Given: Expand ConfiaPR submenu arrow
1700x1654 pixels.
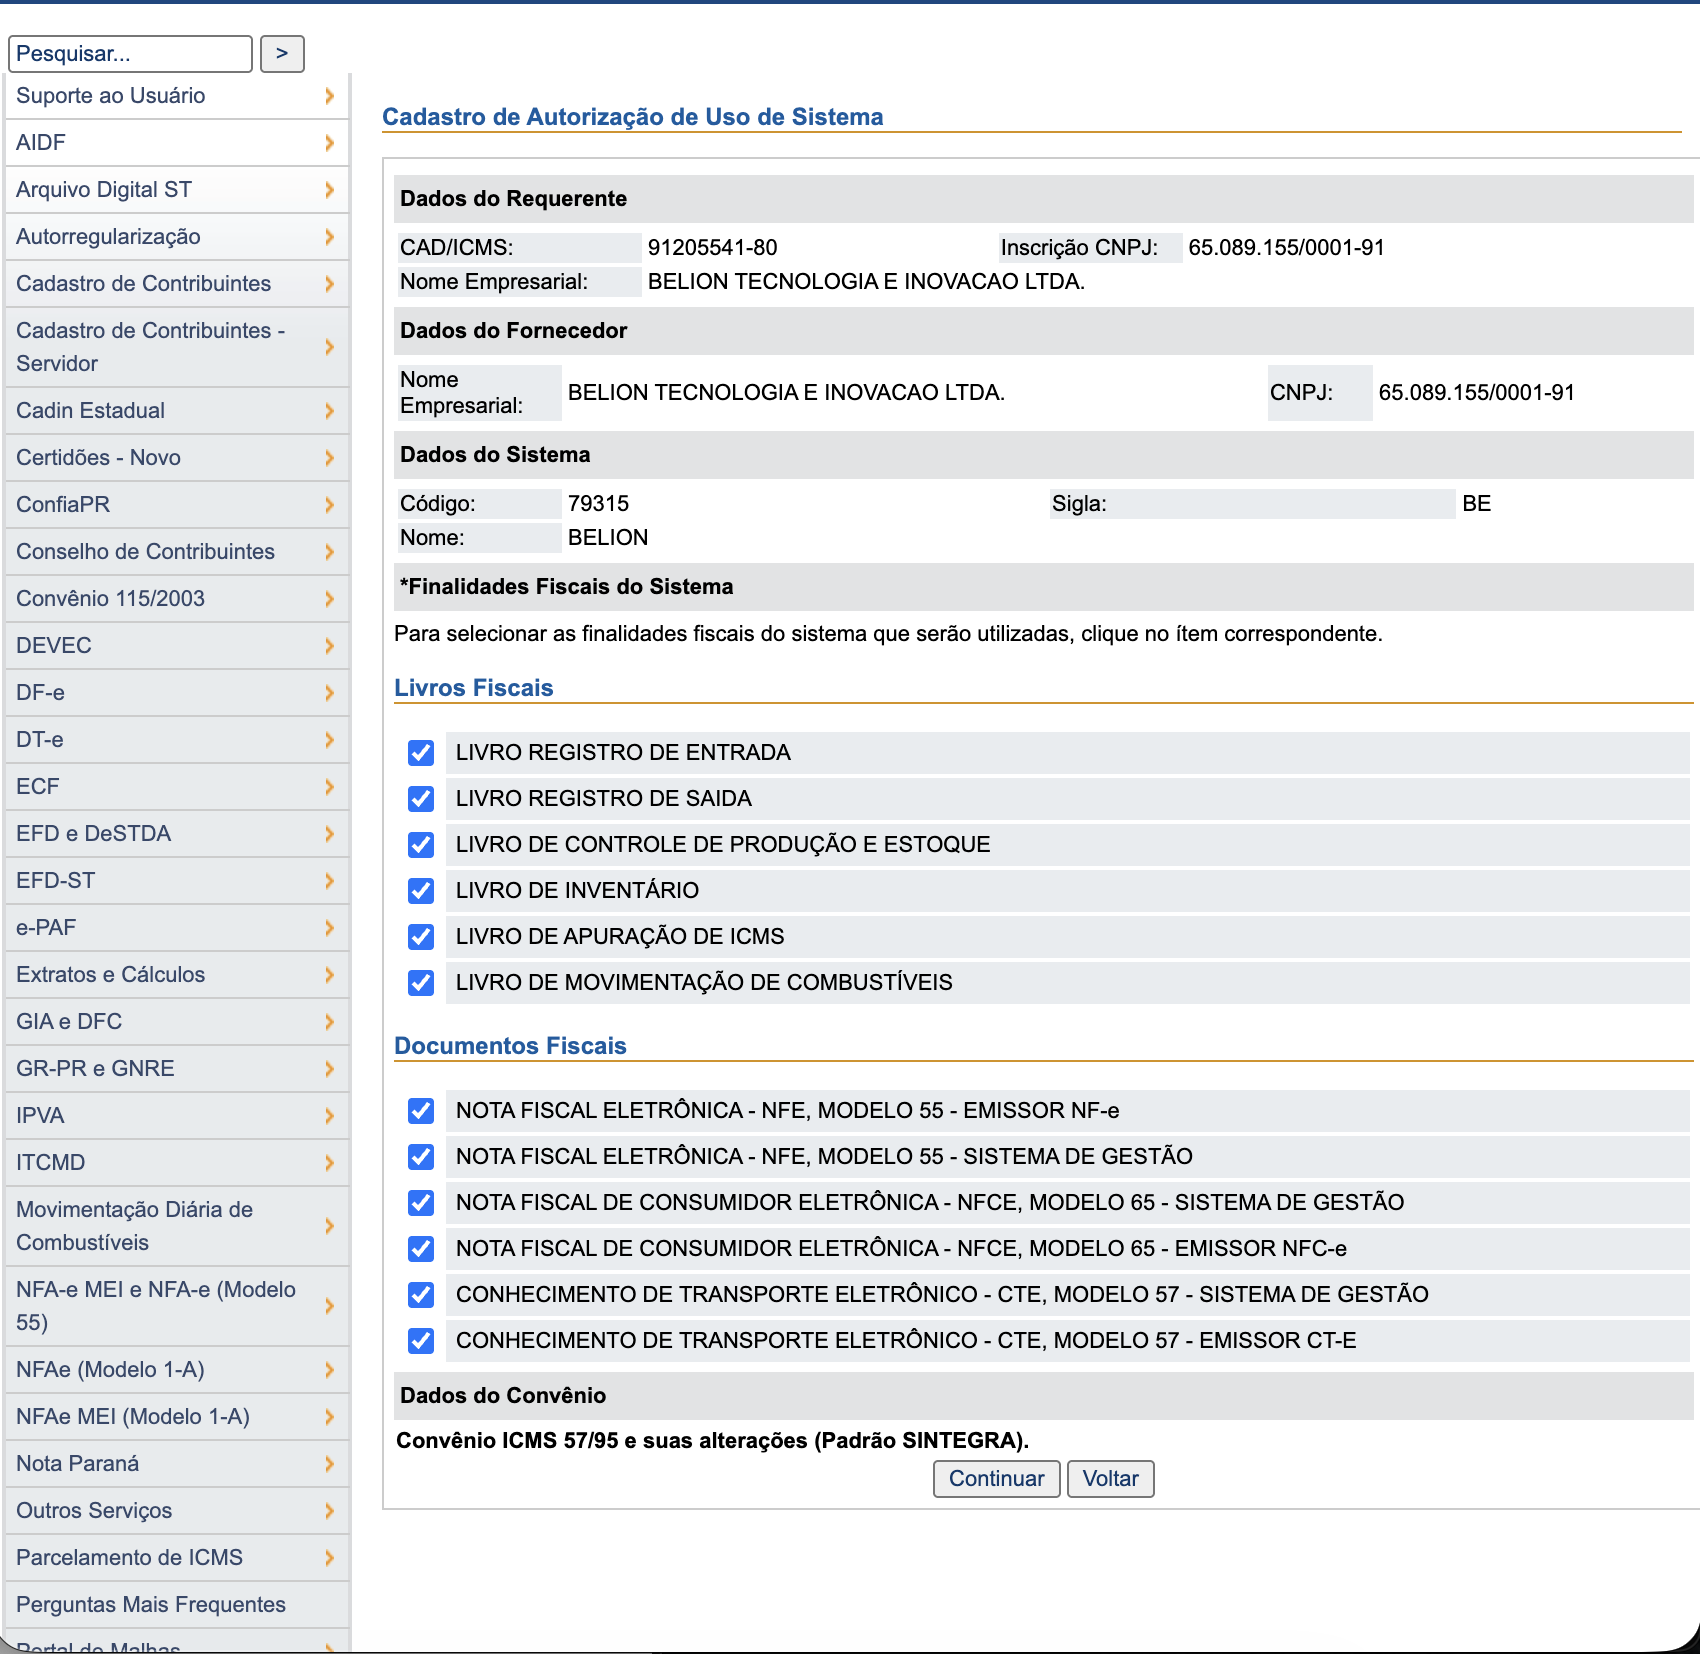Looking at the screenshot, I should click(329, 505).
